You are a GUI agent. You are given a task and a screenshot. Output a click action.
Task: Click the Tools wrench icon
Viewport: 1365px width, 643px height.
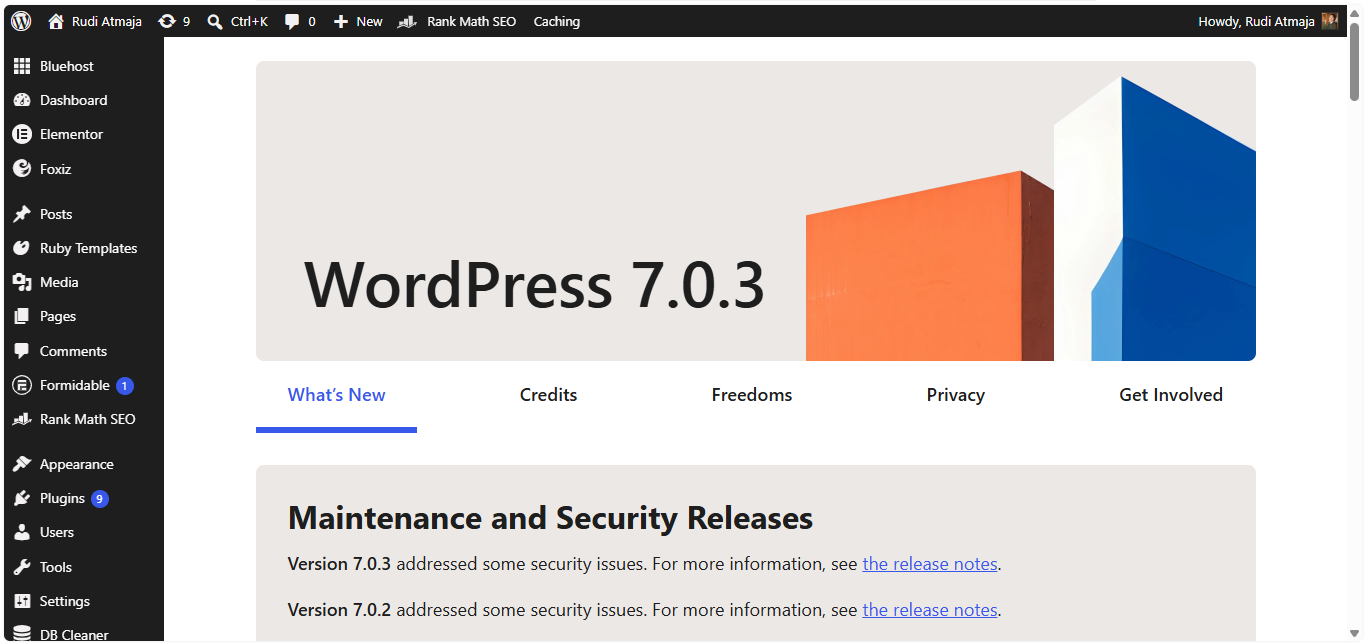tap(22, 567)
